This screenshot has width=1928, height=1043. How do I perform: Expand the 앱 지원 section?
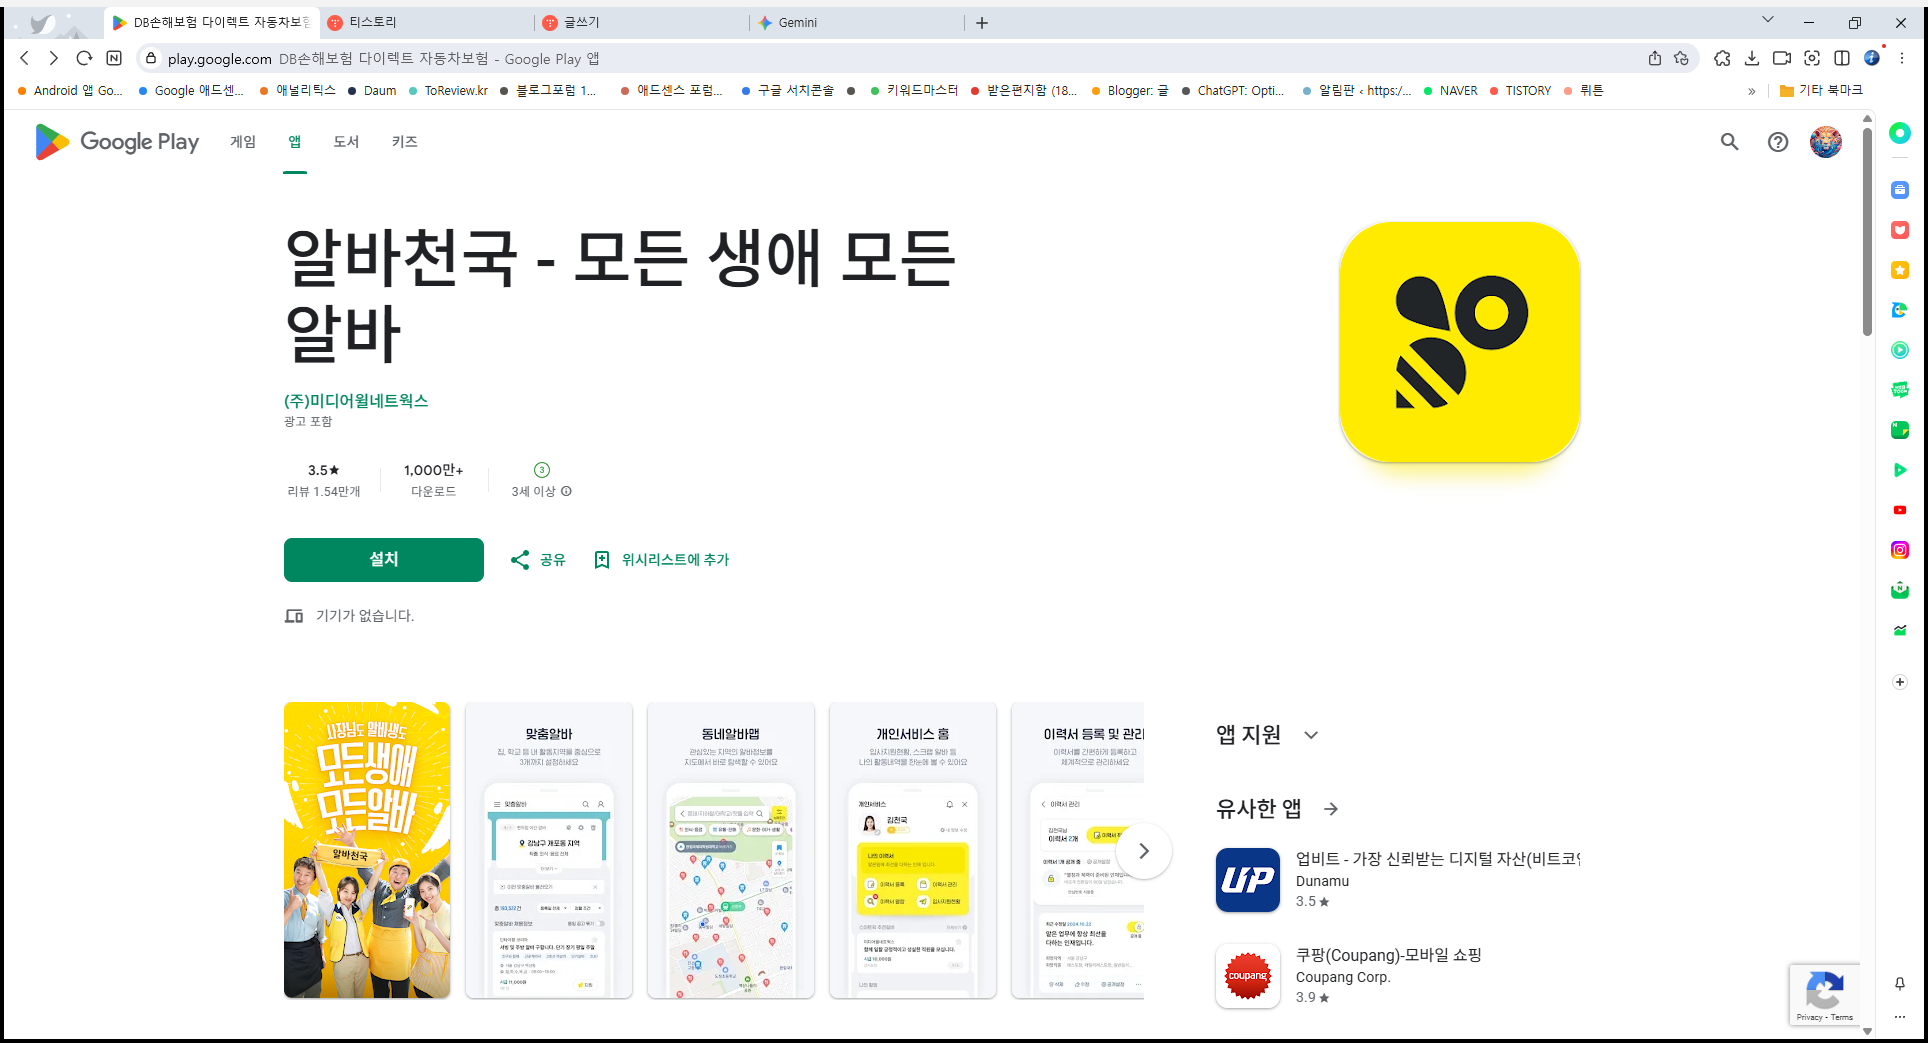pos(1311,735)
